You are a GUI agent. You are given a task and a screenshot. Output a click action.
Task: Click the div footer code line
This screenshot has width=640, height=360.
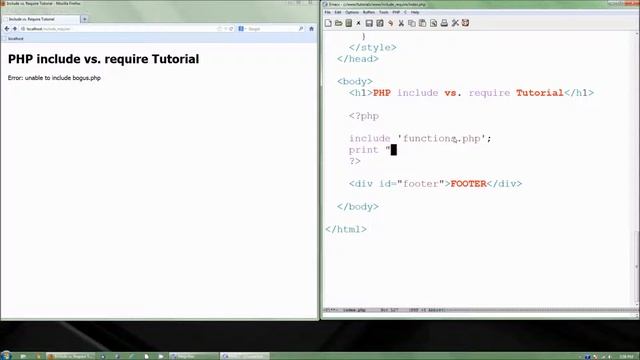pos(435,184)
